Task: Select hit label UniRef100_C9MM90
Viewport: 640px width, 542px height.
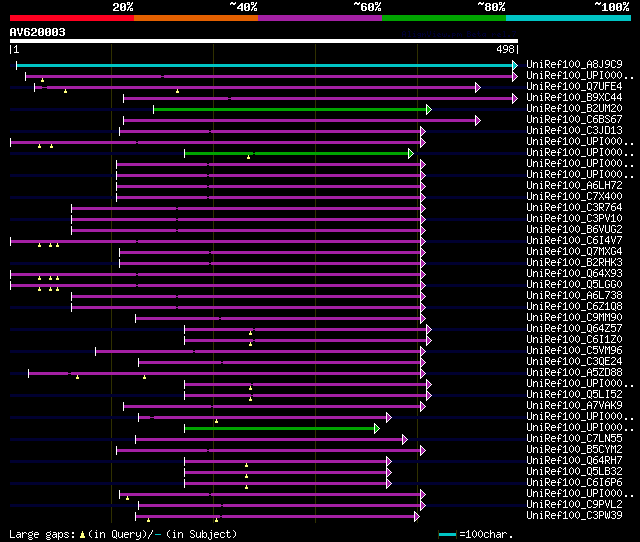Action: [574, 318]
